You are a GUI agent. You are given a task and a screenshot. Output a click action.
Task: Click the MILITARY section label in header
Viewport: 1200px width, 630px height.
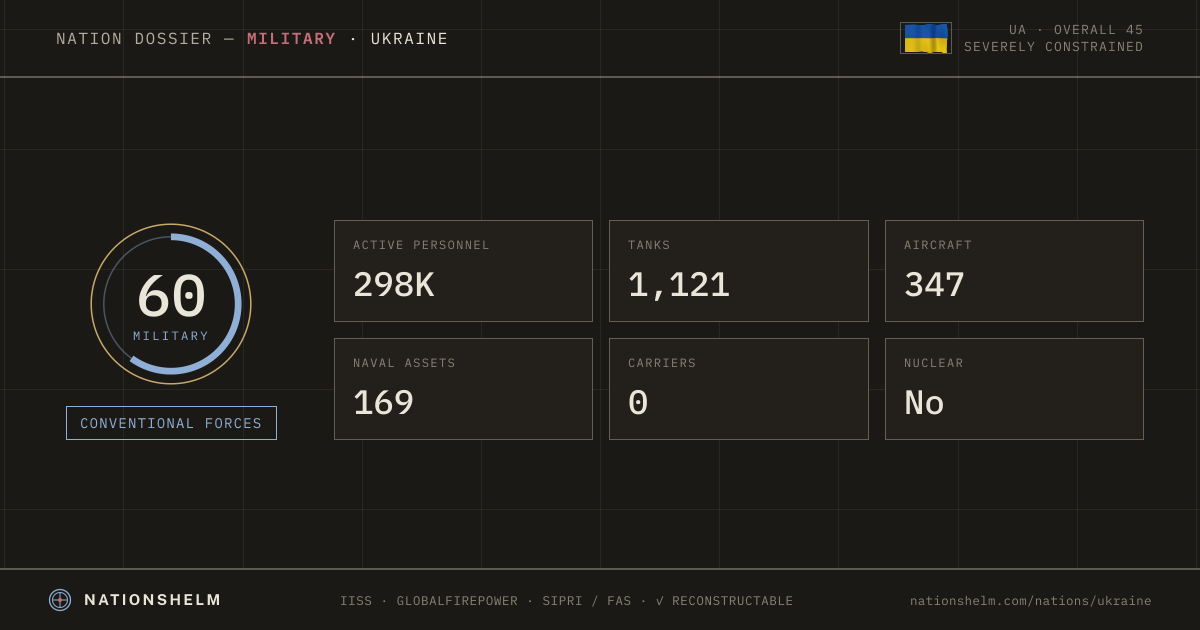pyautogui.click(x=292, y=39)
